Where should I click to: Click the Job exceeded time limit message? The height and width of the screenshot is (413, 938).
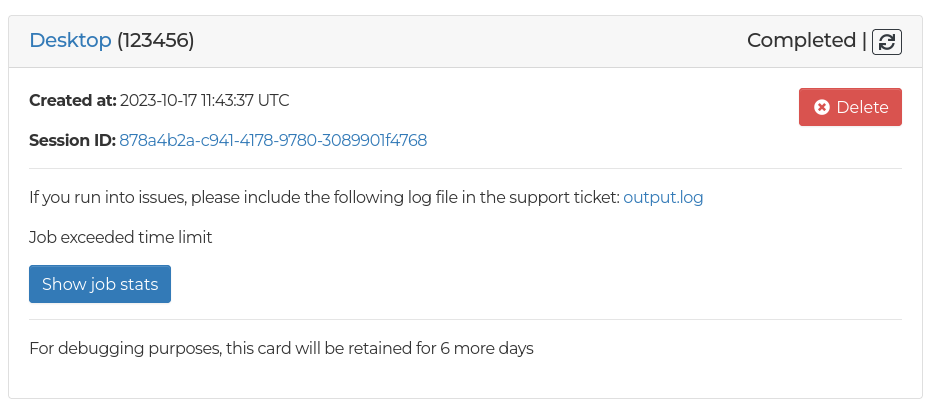coord(121,237)
